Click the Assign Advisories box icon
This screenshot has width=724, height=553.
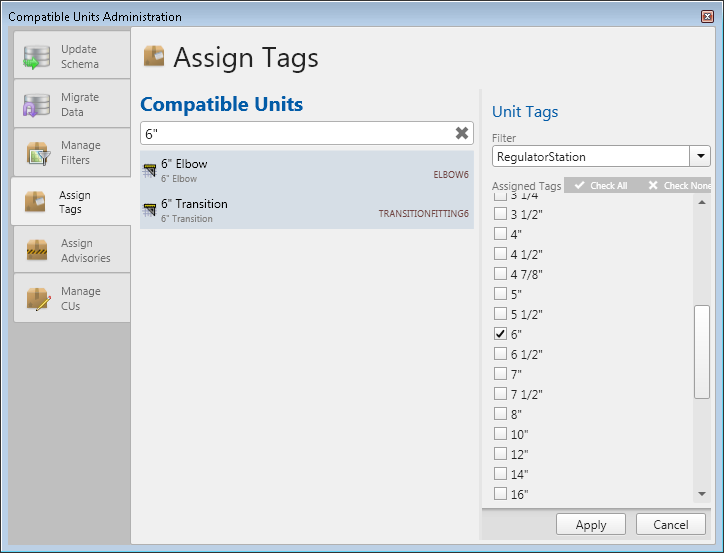[x=37, y=250]
